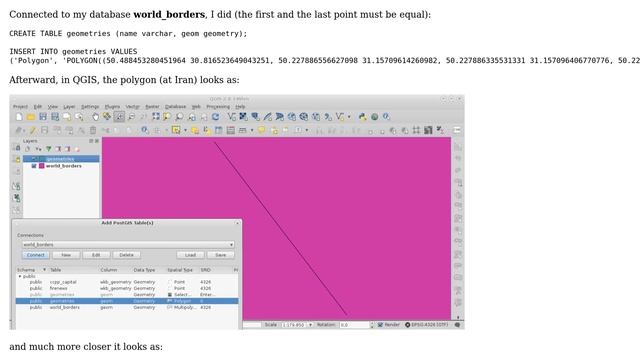Open the Python console icon
Image resolution: width=640 pixels, height=360 pixels.
click(362, 117)
